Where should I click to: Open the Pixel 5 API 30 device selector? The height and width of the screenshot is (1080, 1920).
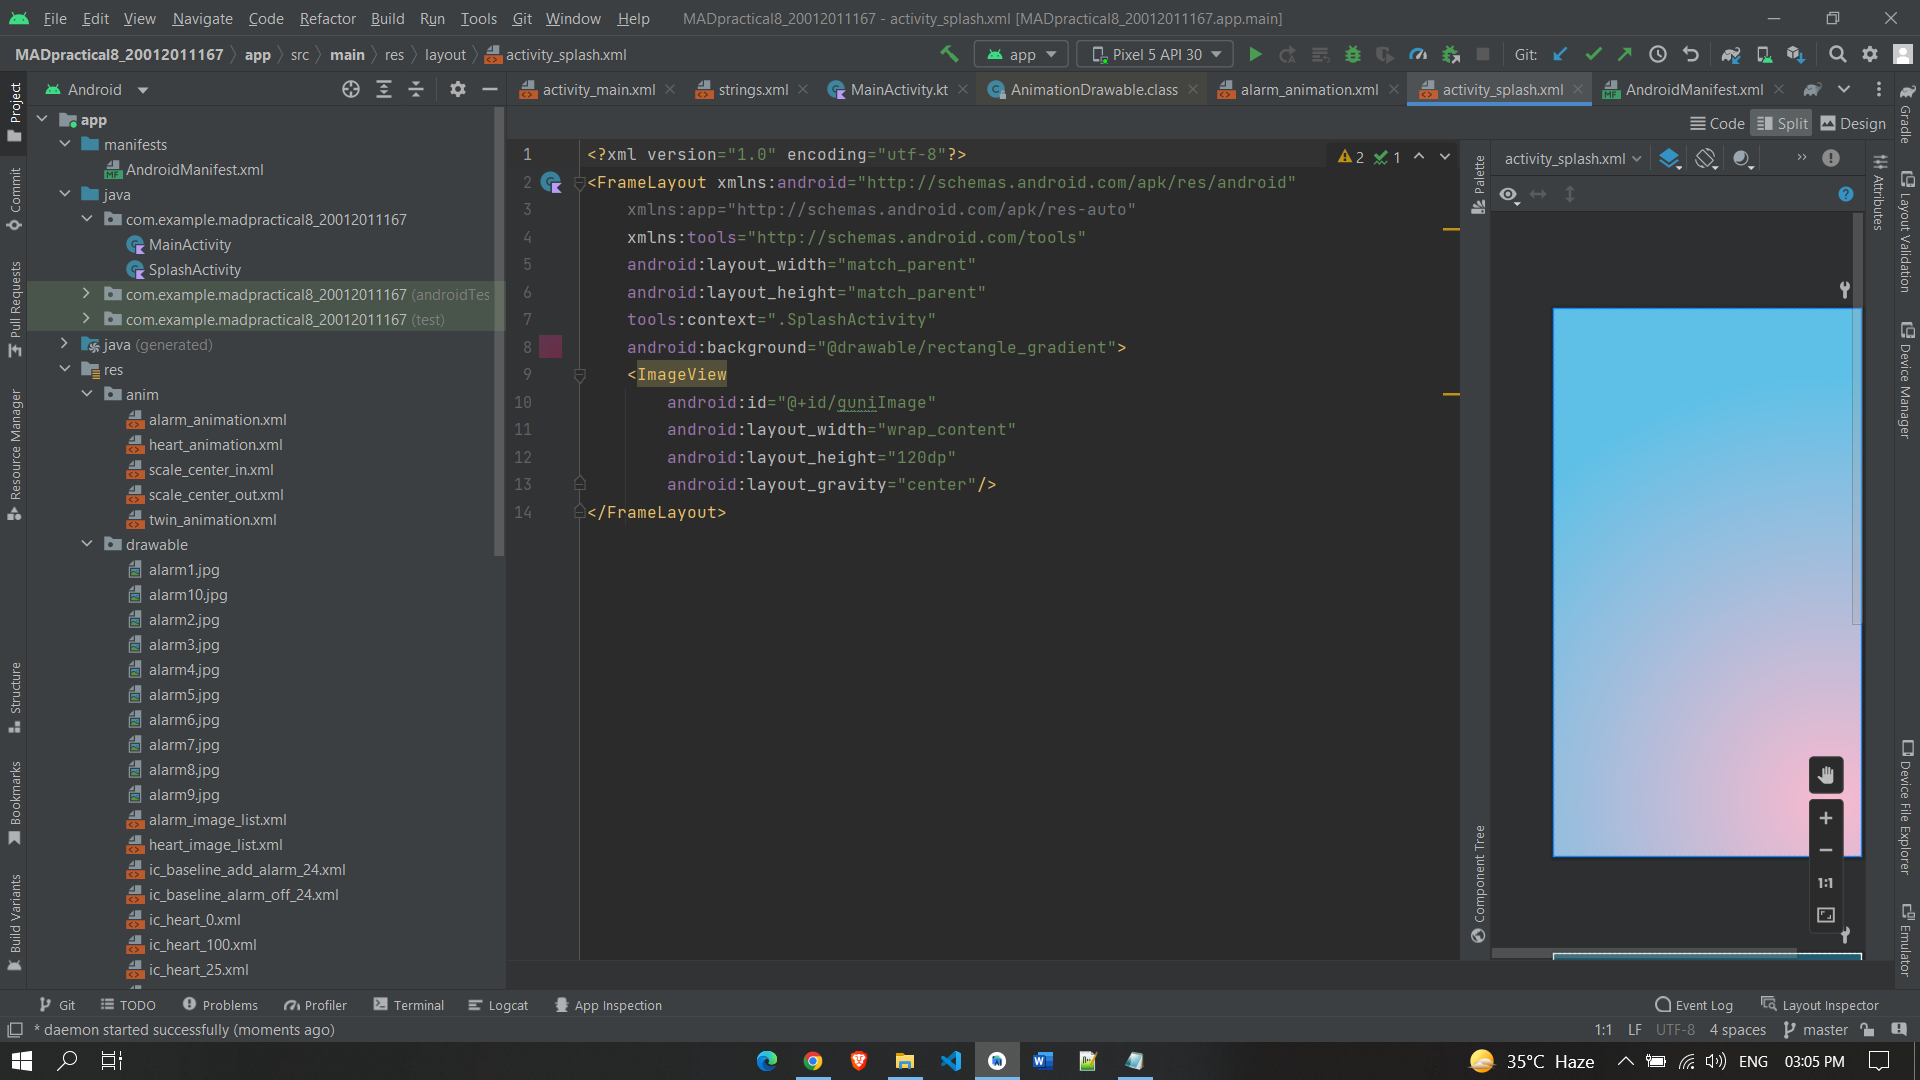(x=1154, y=54)
